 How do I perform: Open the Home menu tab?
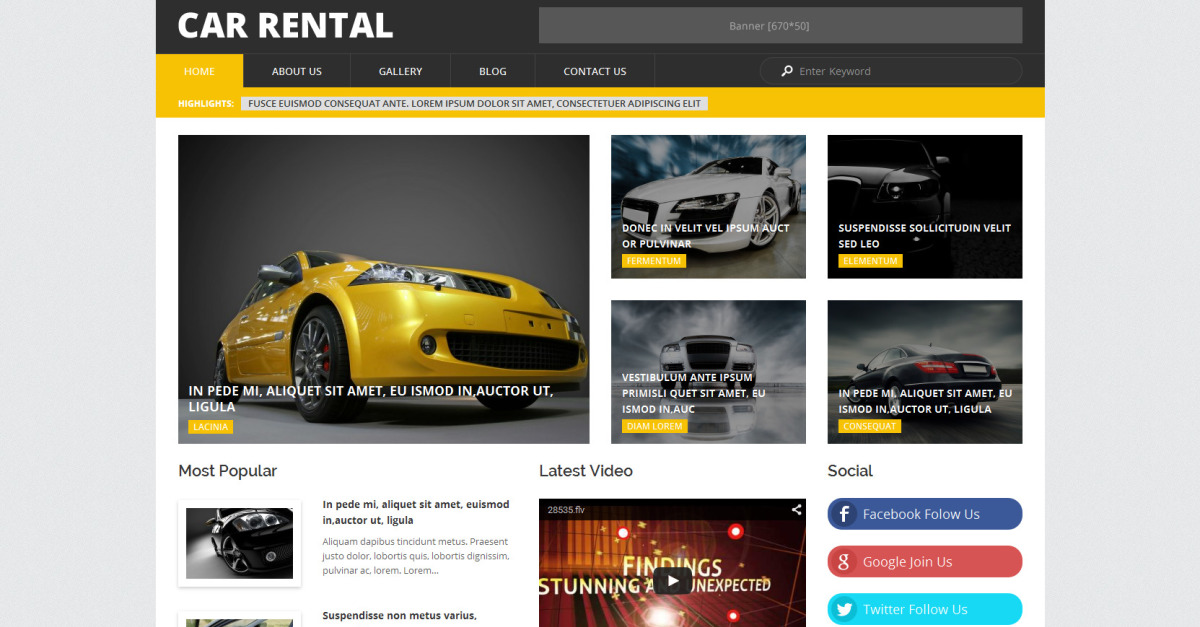(x=199, y=71)
